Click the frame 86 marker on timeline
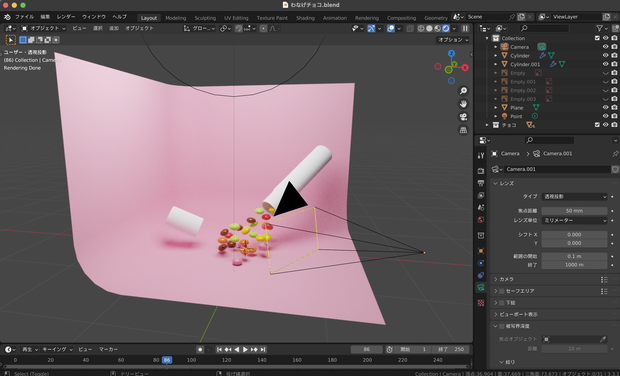The height and width of the screenshot is (376, 620). pos(167,360)
